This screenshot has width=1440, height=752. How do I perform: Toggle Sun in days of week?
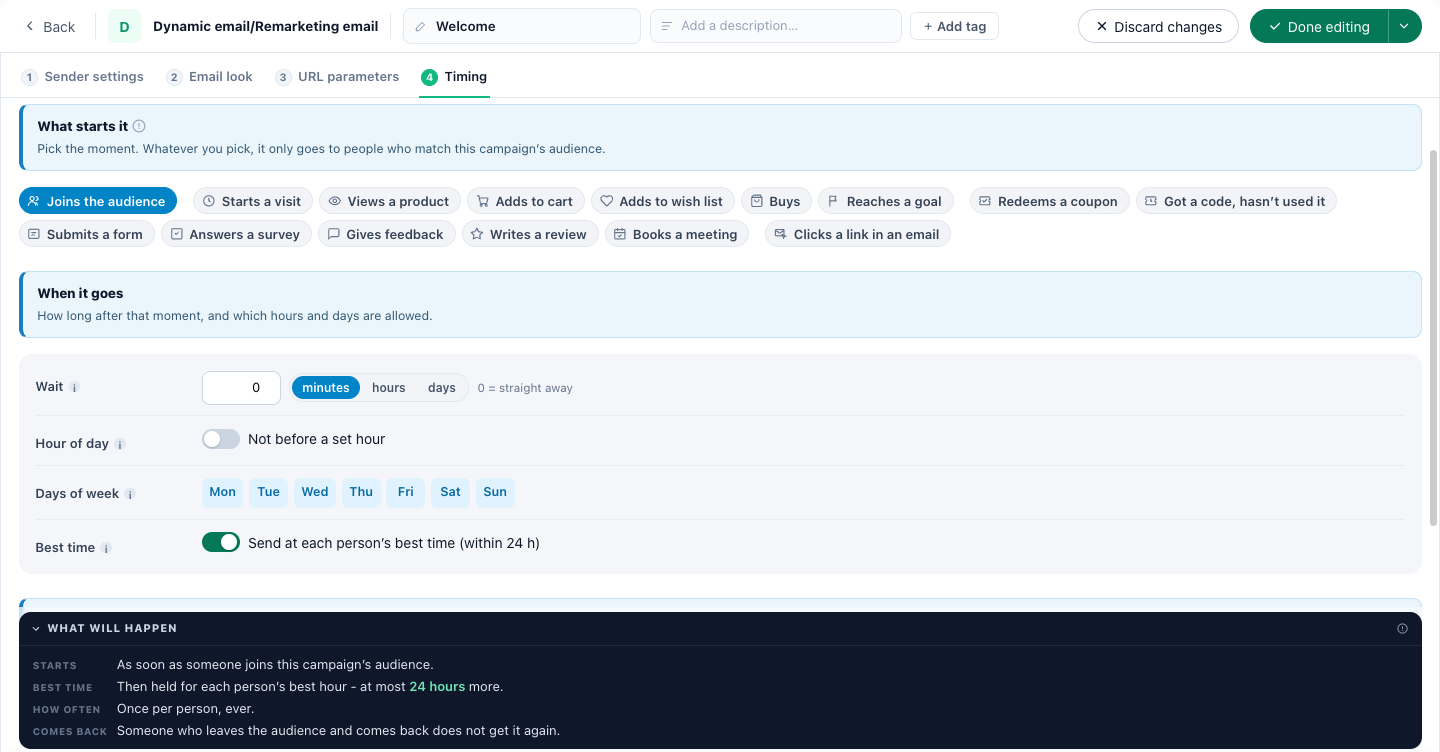point(495,492)
